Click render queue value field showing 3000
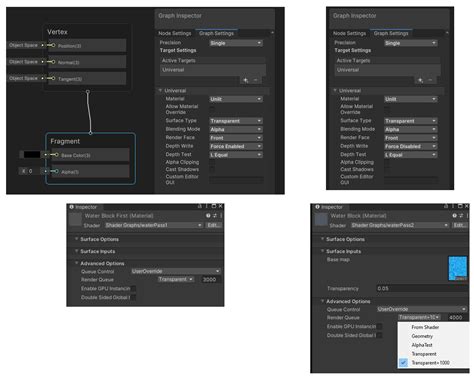474x379 pixels. 210,279
